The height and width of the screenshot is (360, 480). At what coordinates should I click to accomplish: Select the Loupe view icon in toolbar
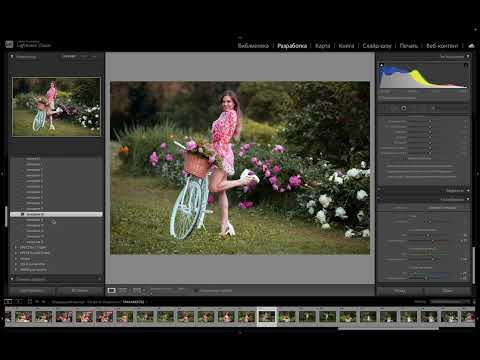111,291
